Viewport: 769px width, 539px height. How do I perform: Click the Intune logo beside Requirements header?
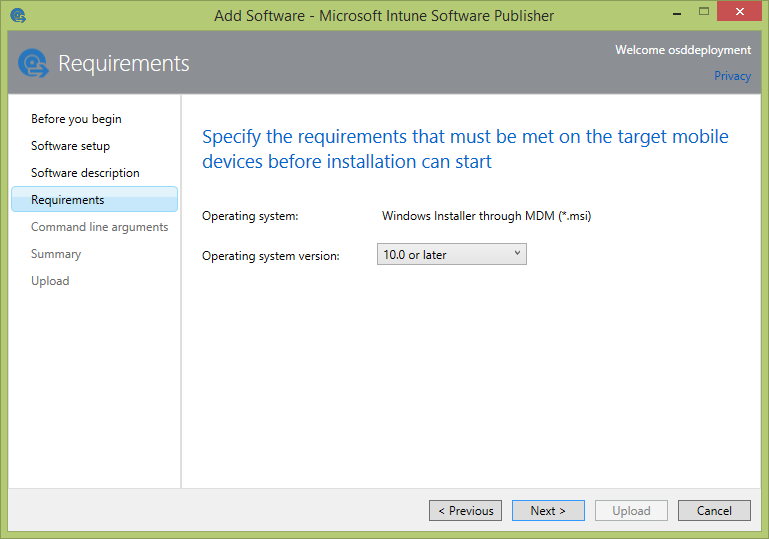[33, 63]
